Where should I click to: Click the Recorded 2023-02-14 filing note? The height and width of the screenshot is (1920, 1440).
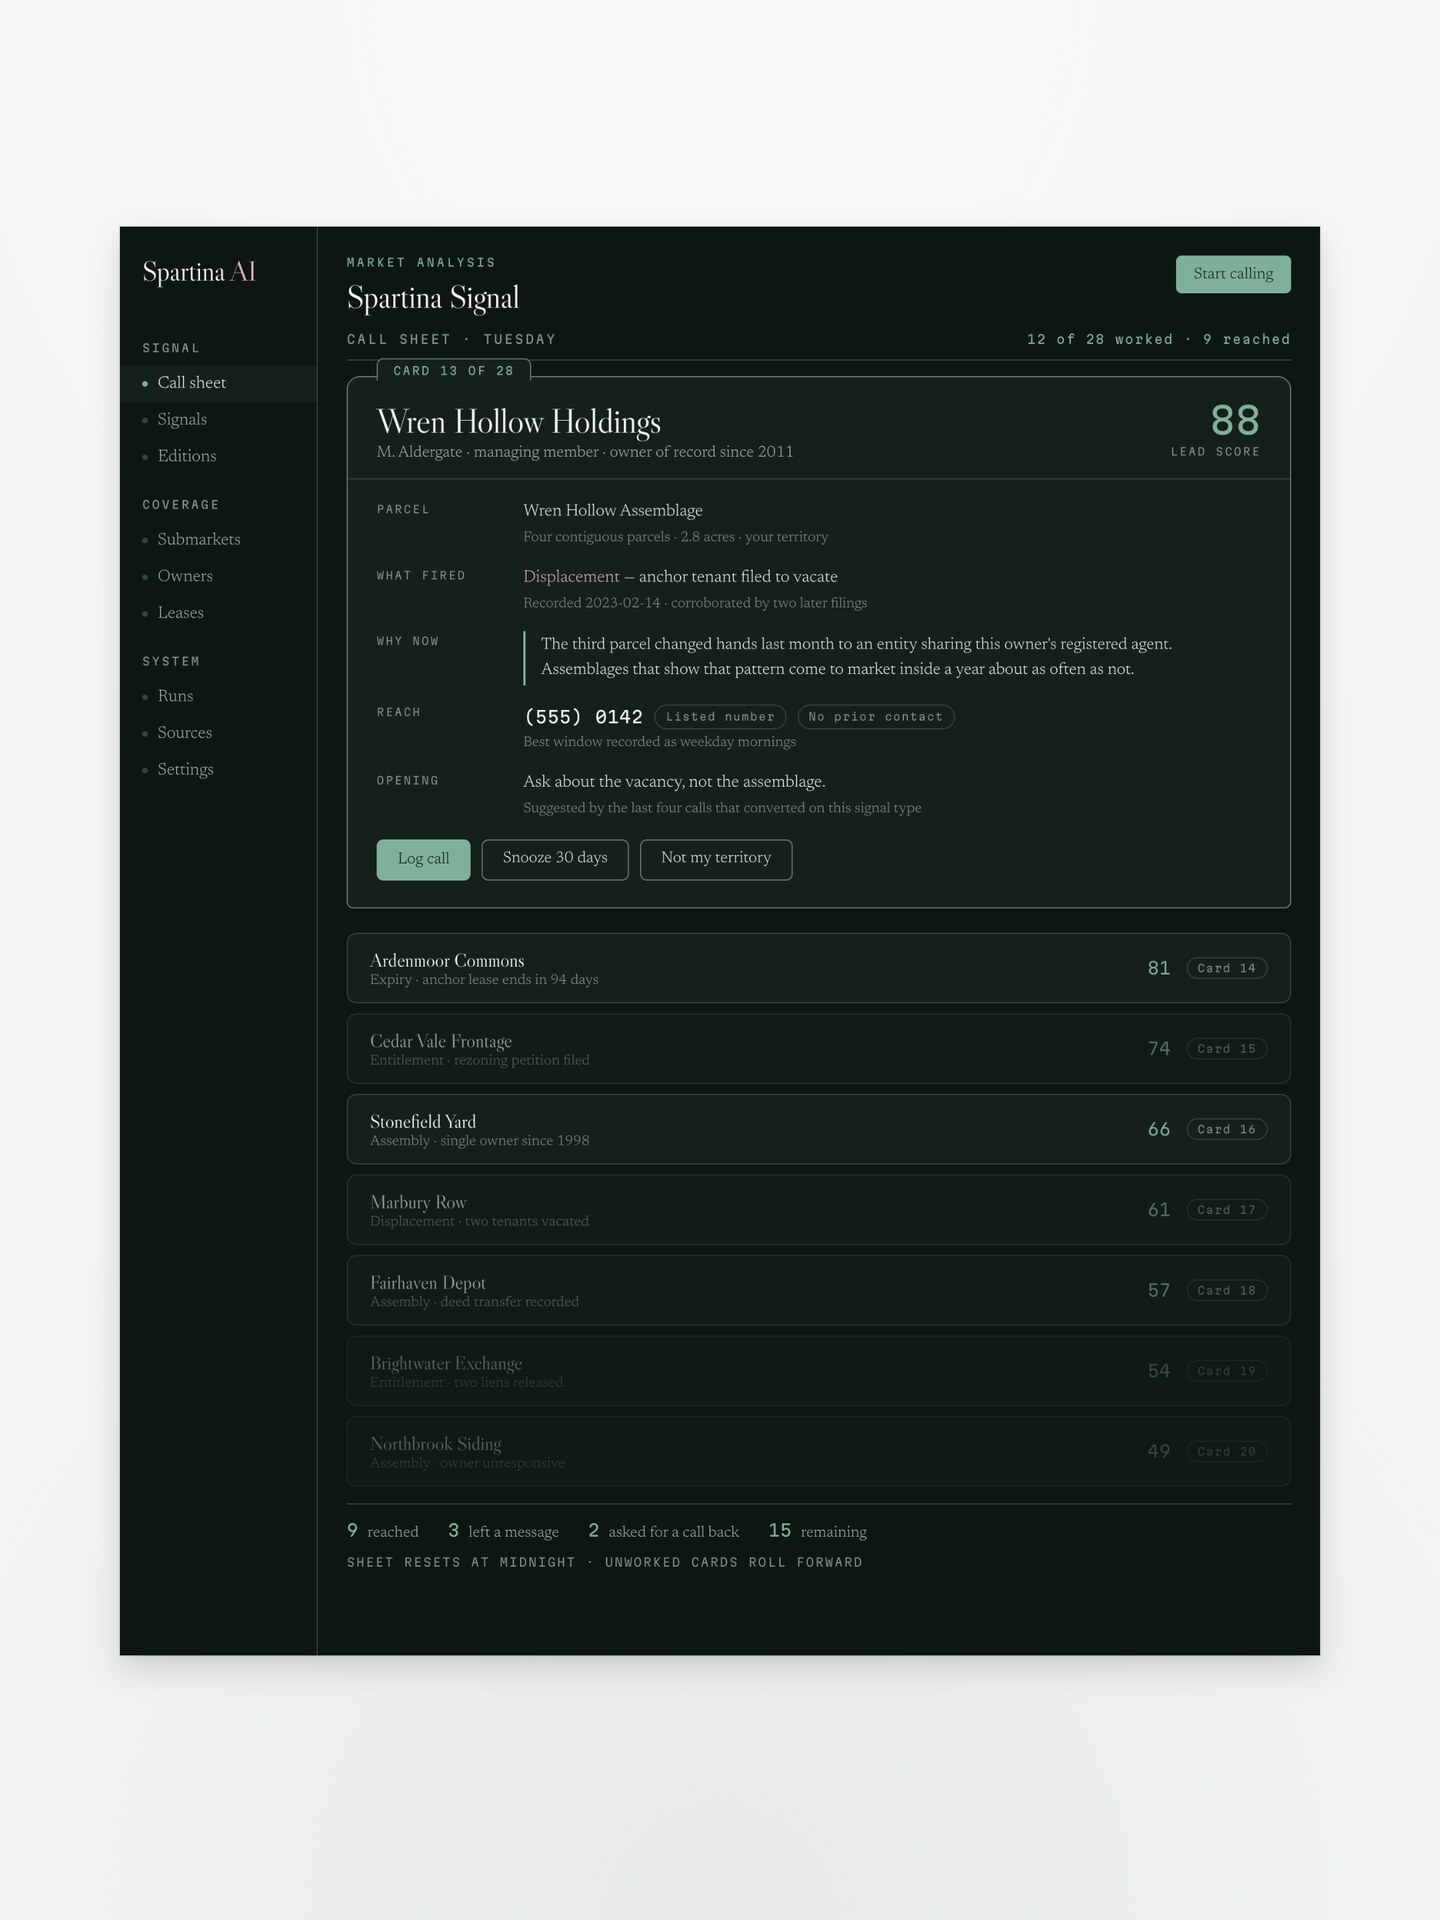pyautogui.click(x=695, y=603)
